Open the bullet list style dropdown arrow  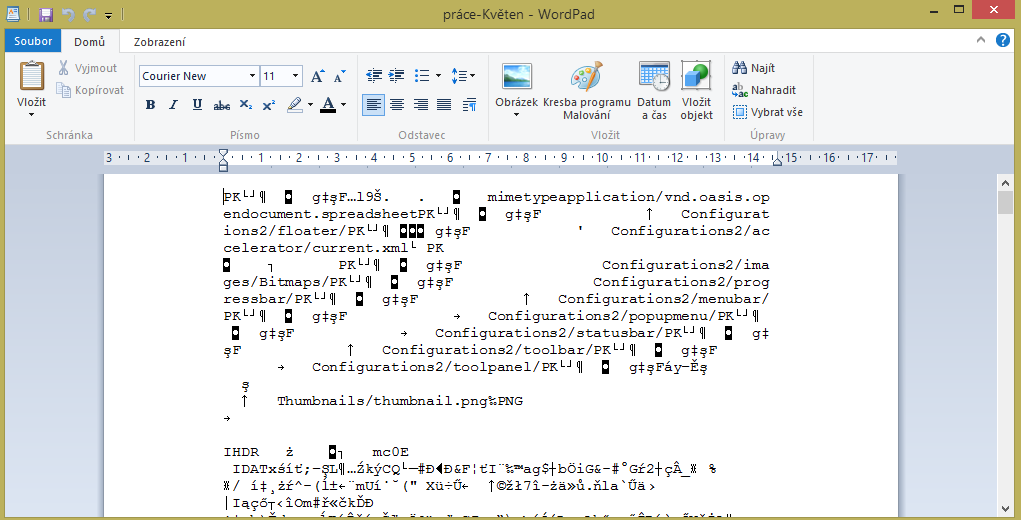point(438,76)
